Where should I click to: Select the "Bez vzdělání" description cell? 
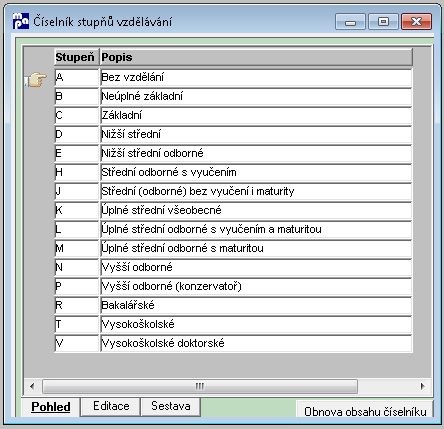(256, 78)
